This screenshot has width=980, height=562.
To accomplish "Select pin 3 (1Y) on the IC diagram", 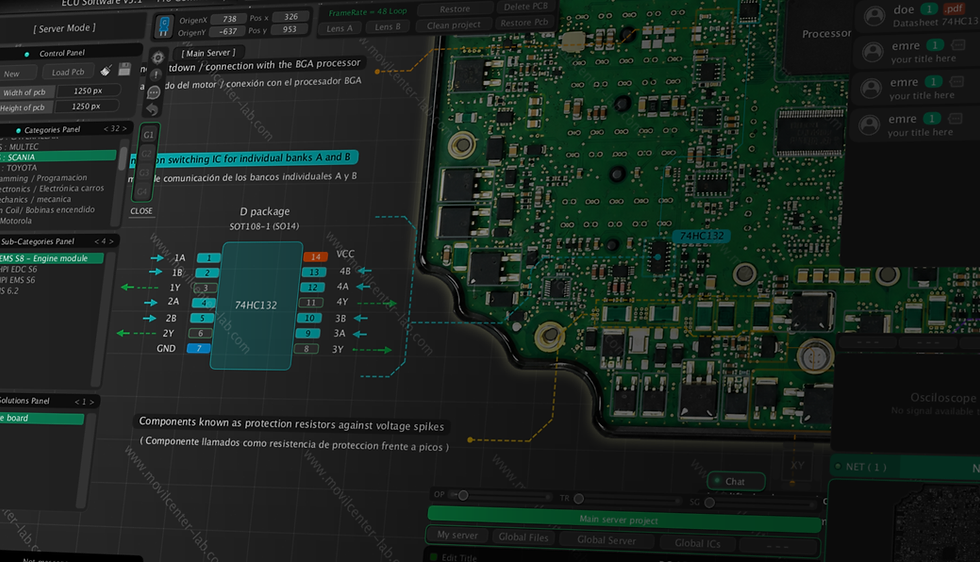I will coord(205,288).
